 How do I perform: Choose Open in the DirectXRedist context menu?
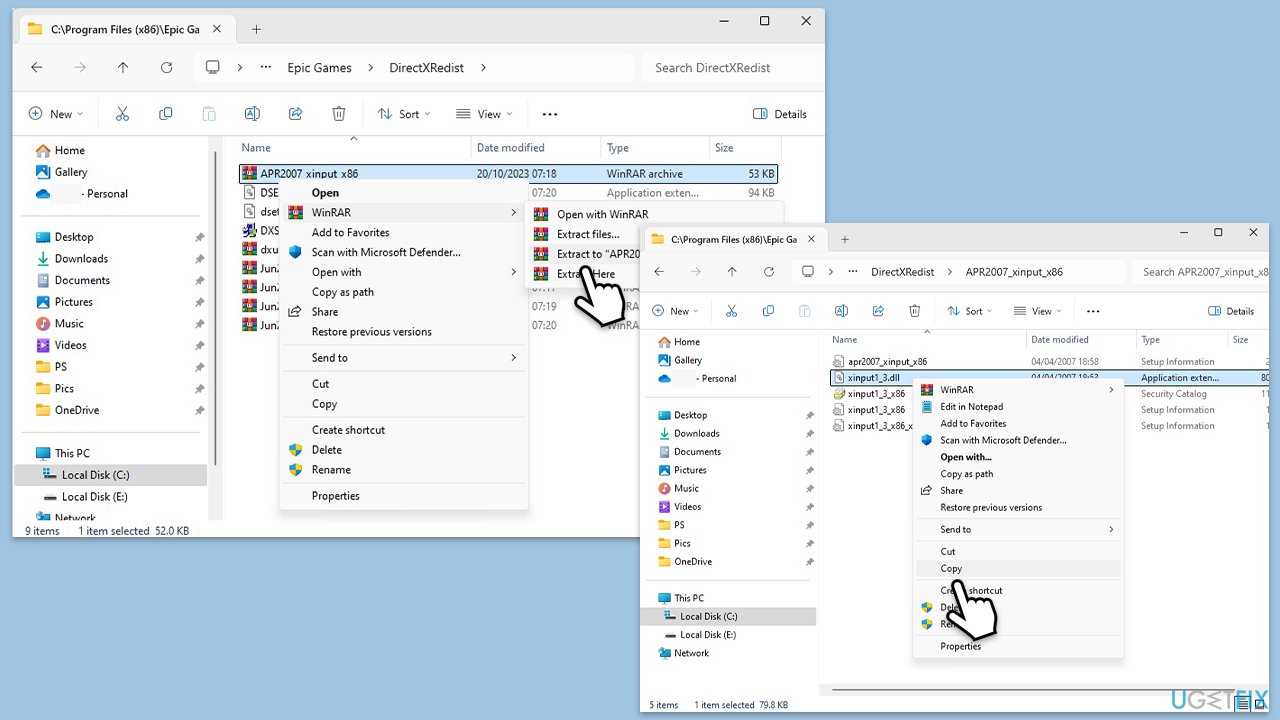point(325,193)
